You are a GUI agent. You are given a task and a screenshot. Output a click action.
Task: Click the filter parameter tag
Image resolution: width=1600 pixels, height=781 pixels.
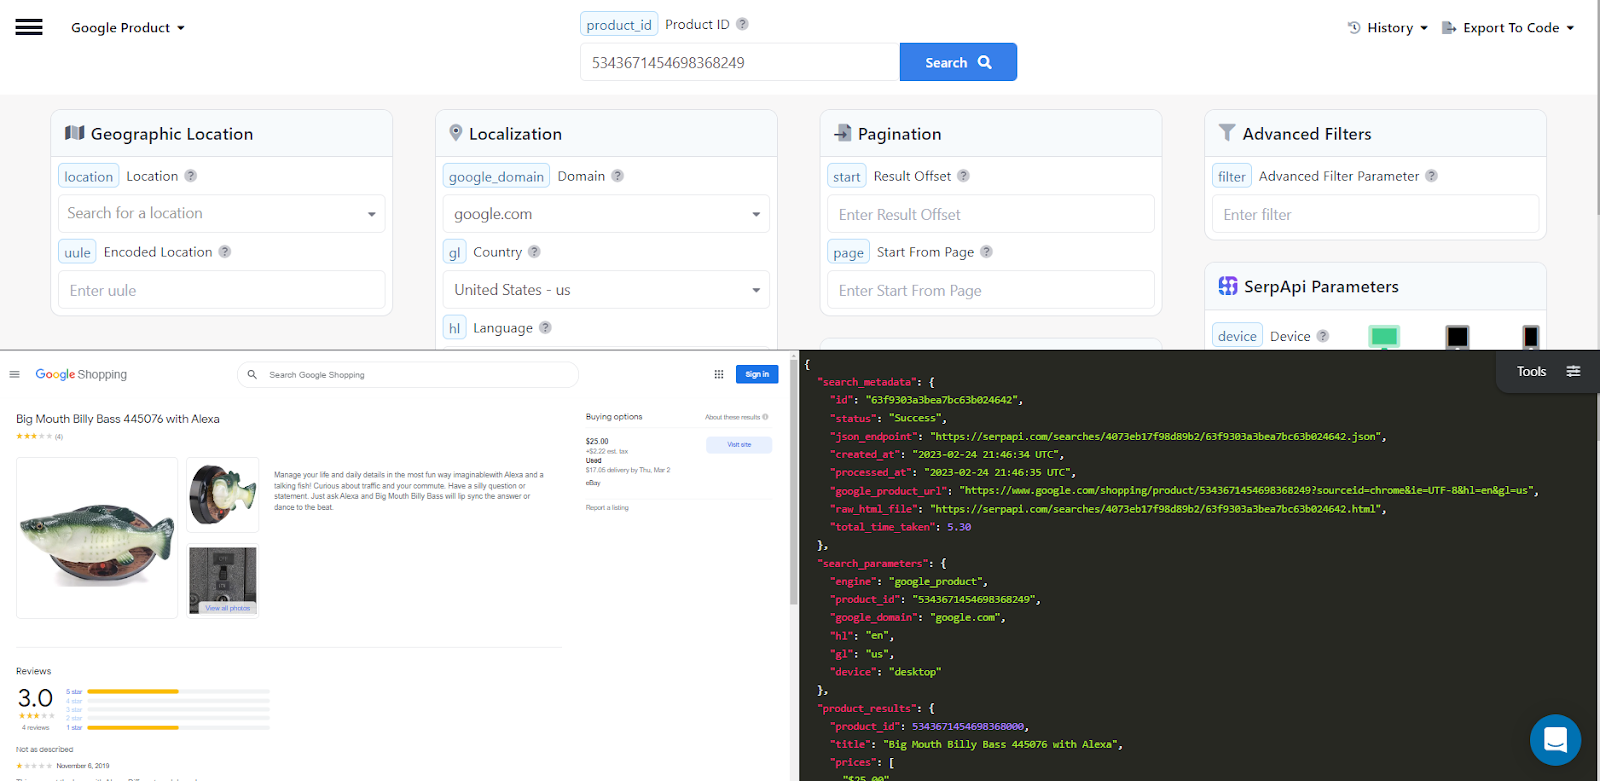1232,177
